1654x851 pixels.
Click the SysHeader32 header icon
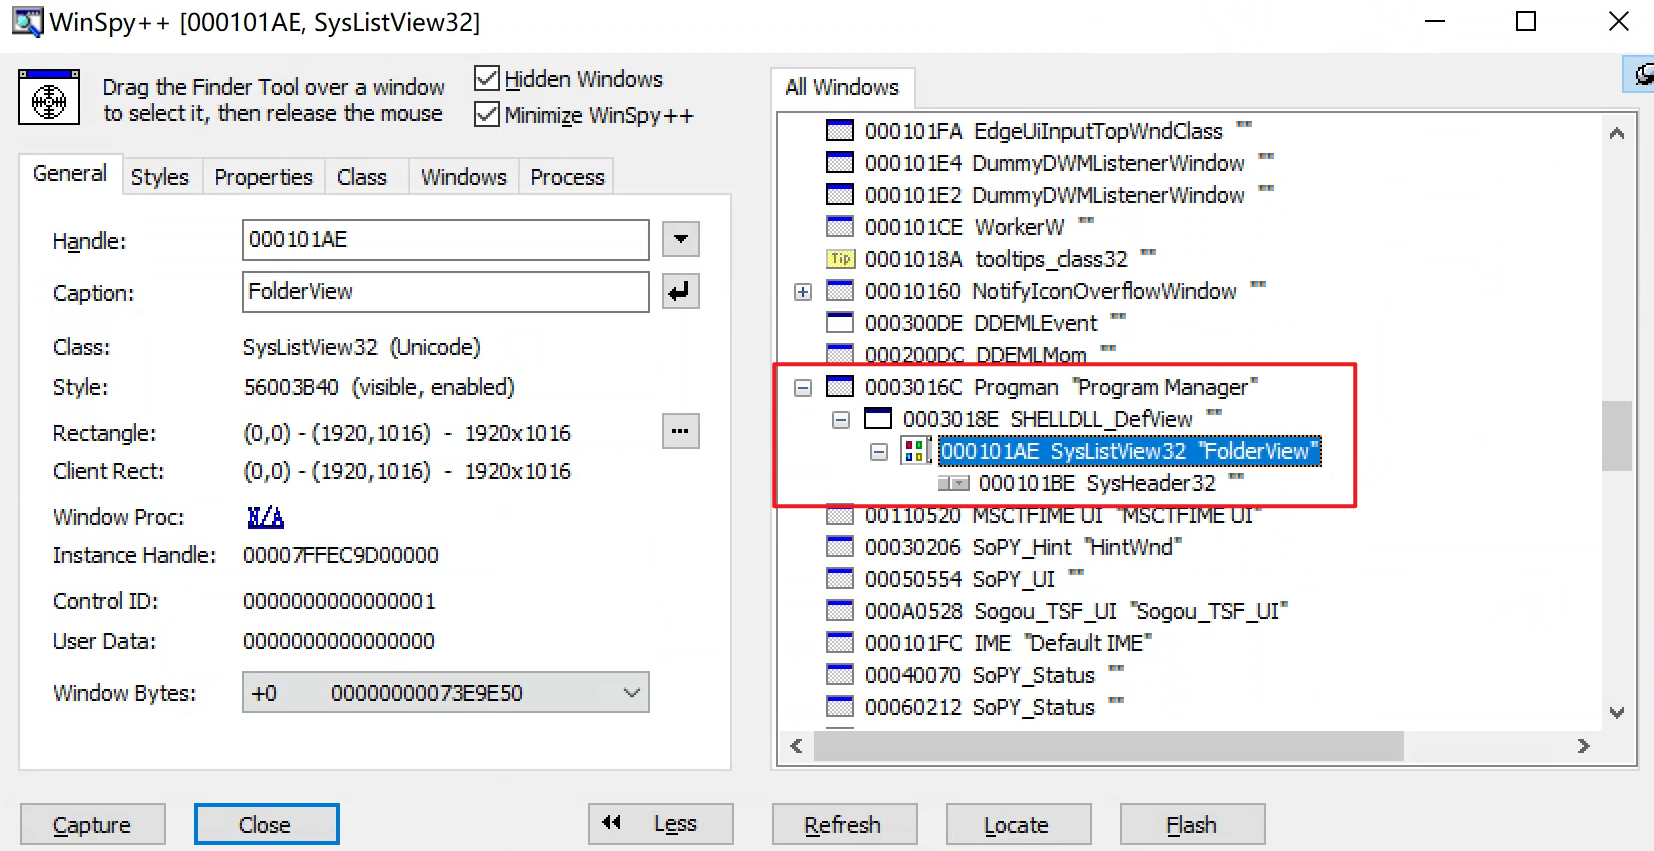click(953, 484)
